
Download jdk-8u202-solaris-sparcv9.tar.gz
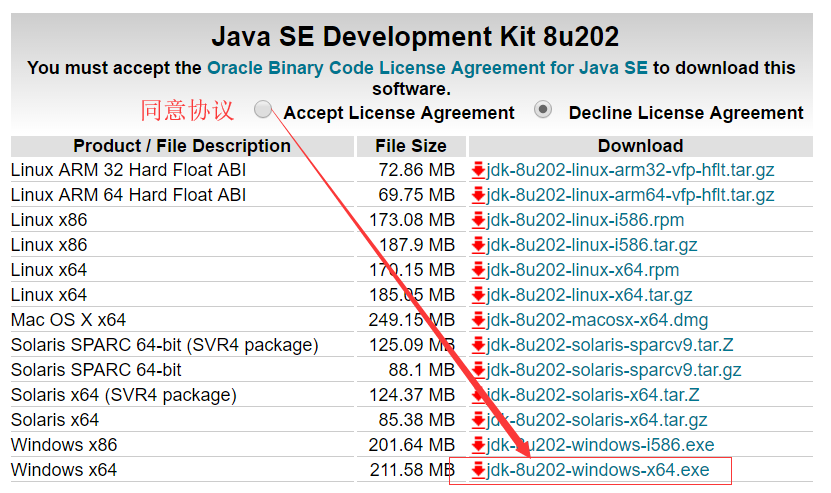point(614,370)
